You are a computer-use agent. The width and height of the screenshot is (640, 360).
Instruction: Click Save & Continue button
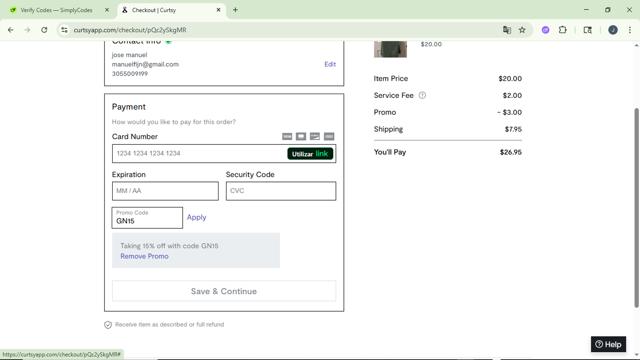pyautogui.click(x=224, y=291)
